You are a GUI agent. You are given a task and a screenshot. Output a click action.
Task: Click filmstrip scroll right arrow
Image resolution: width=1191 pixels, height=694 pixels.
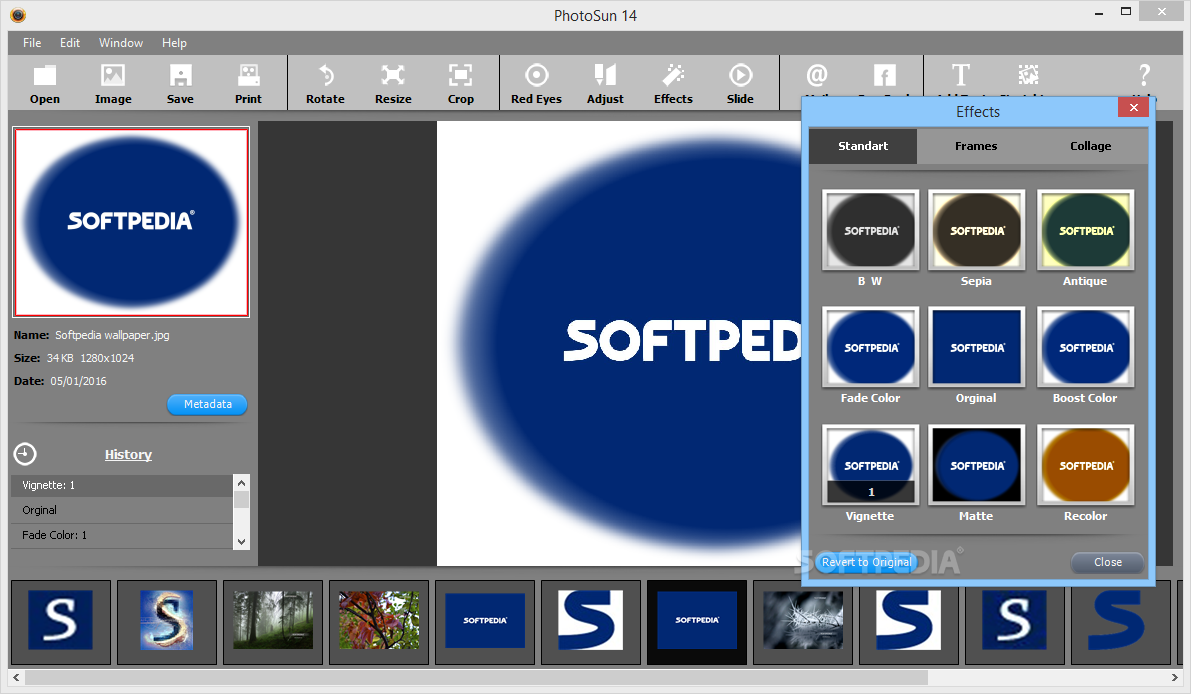pos(1174,677)
